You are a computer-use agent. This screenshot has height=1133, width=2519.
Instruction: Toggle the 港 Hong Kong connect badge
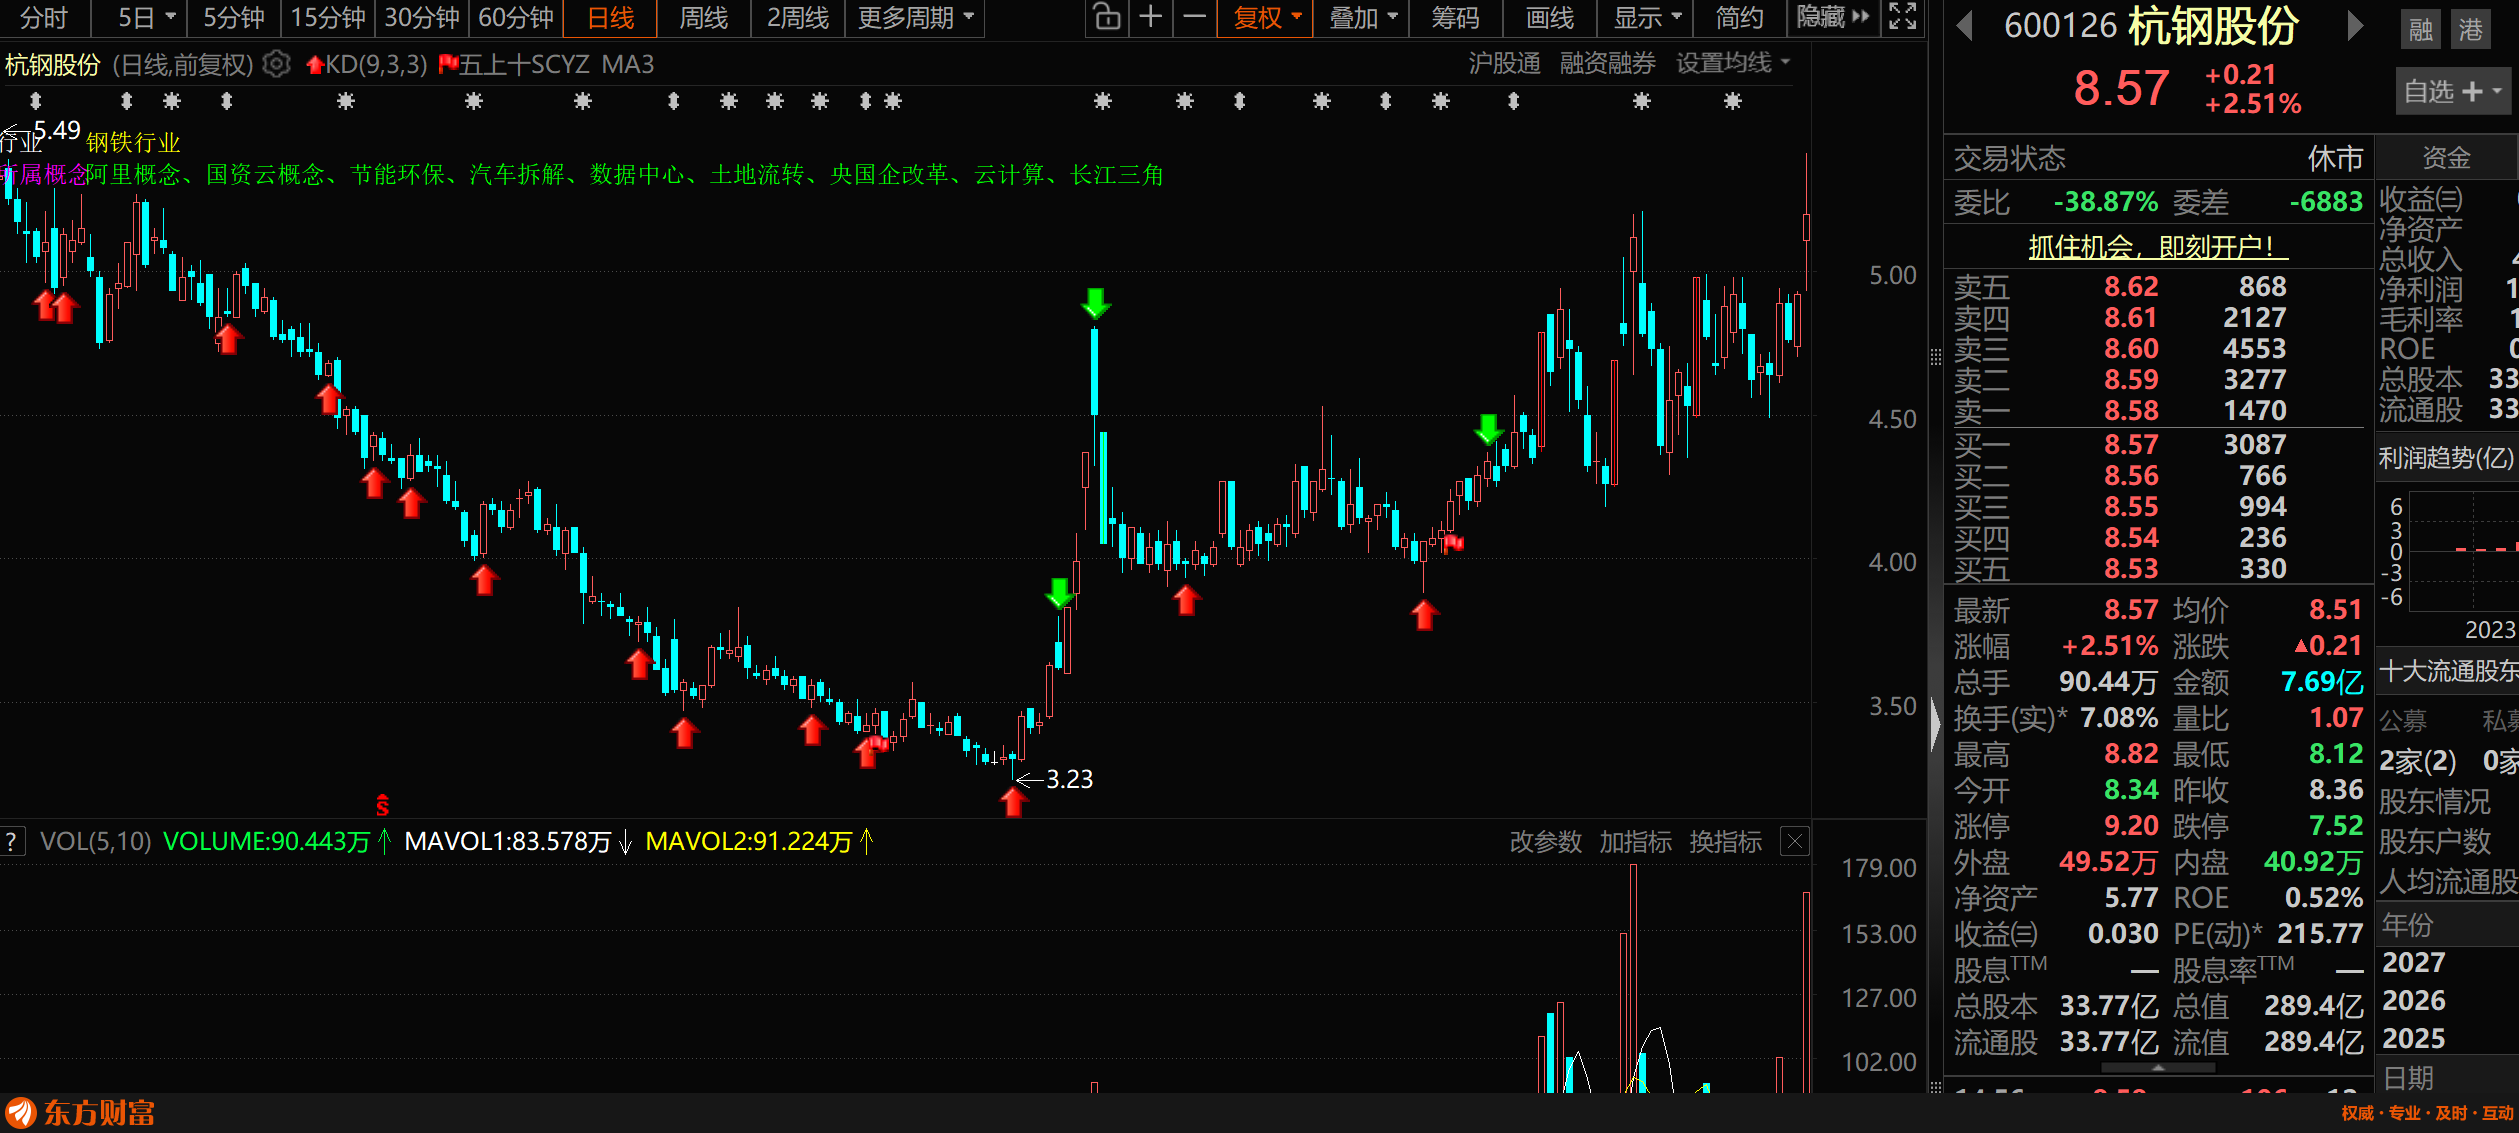pos(2470,30)
